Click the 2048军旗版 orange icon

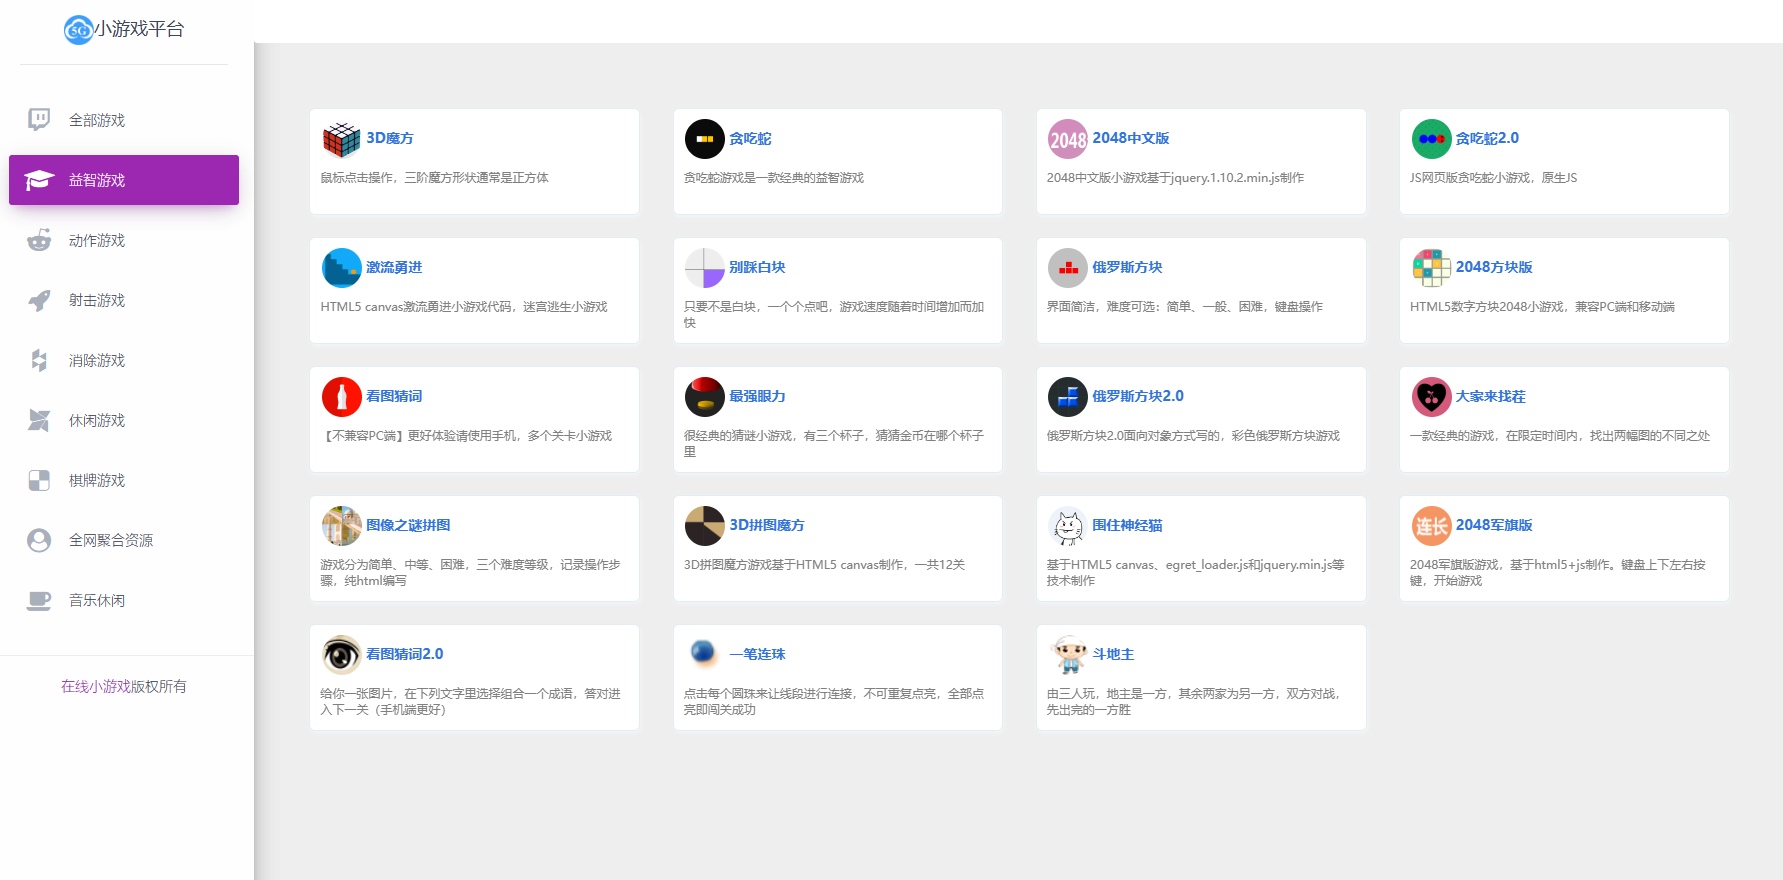click(1431, 526)
